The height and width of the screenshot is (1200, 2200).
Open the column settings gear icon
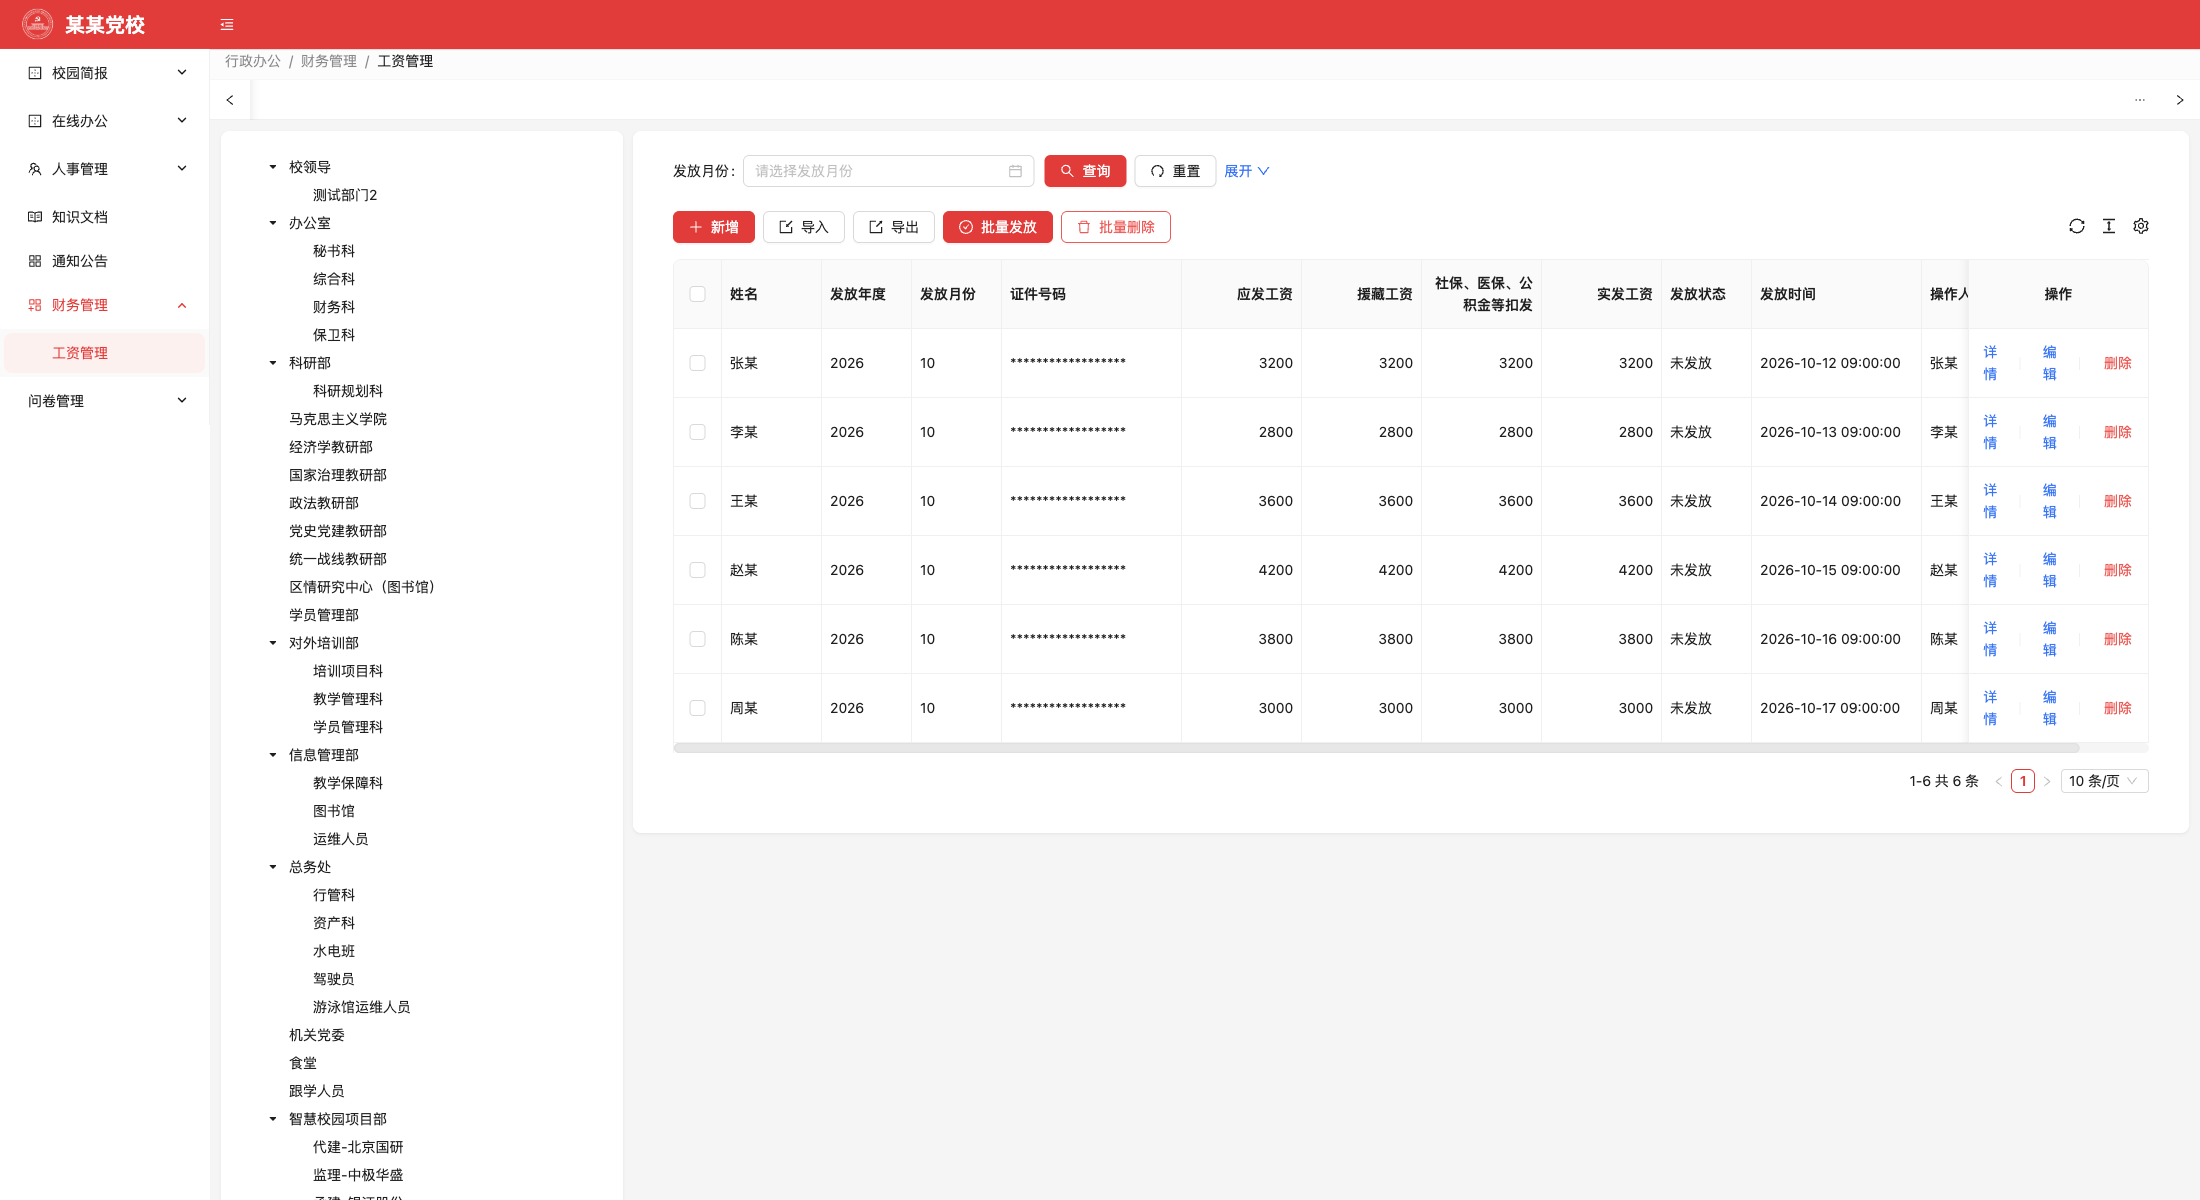tap(2141, 227)
